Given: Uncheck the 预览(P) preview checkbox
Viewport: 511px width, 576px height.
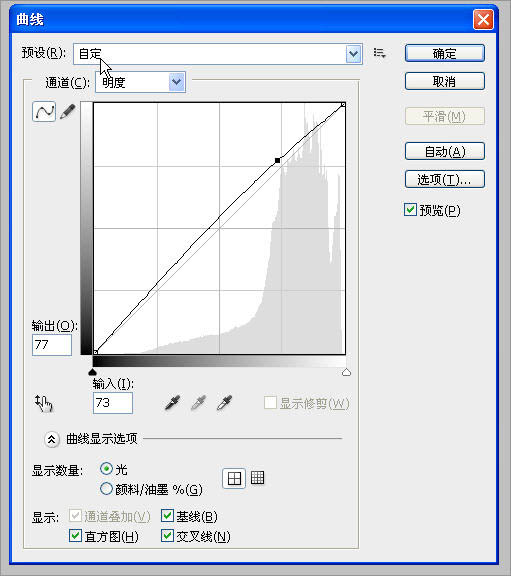Looking at the screenshot, I should click(x=410, y=210).
